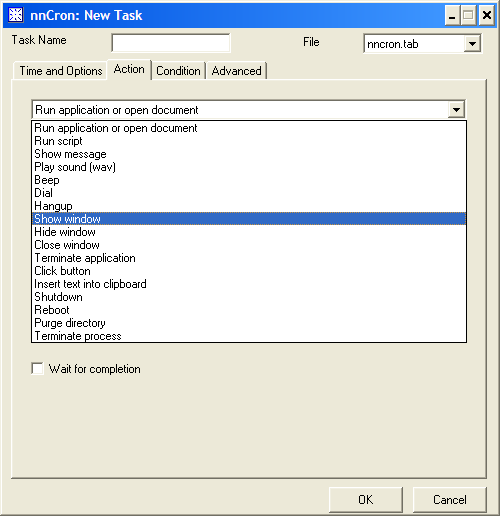Open the File nncron.tab dropdown arrow
The image size is (500, 516).
[x=472, y=44]
